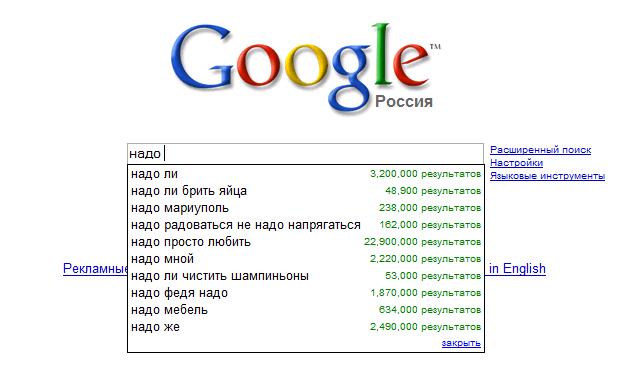This screenshot has height=374, width=636.
Task: Choose suggestion "надо мебель"
Action: (x=306, y=310)
